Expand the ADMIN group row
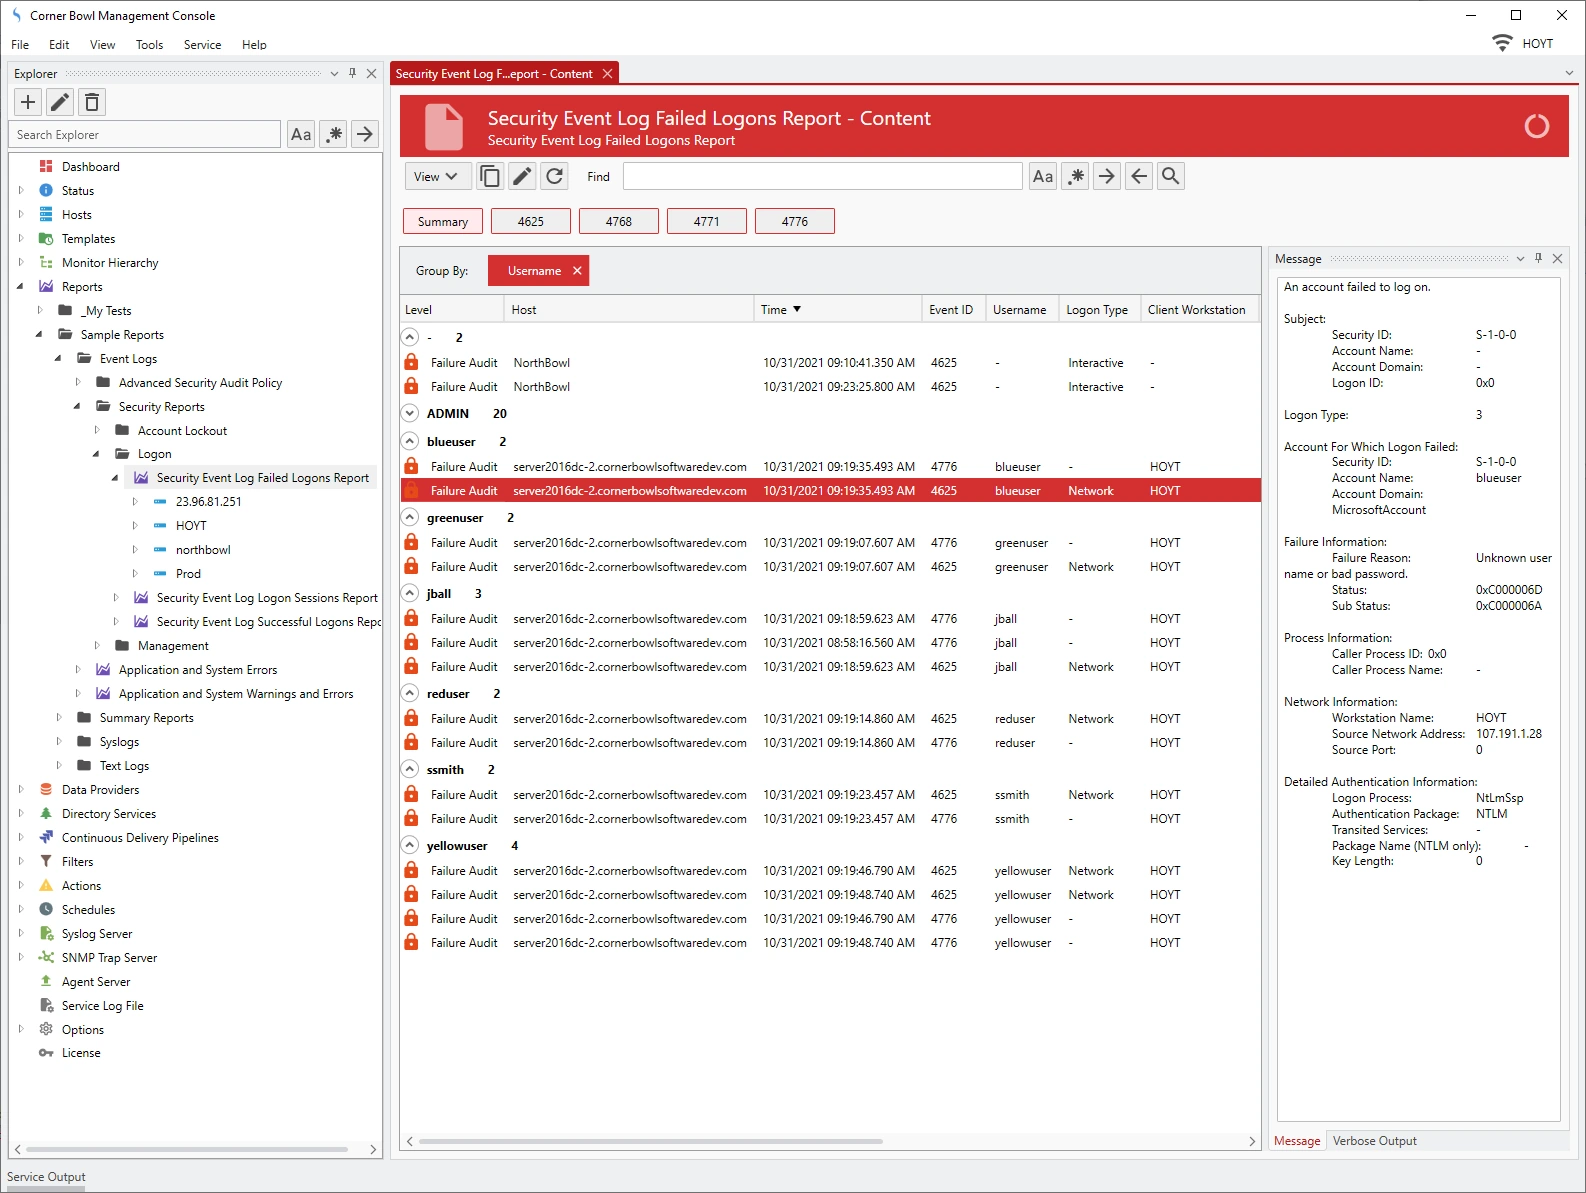 [x=410, y=413]
